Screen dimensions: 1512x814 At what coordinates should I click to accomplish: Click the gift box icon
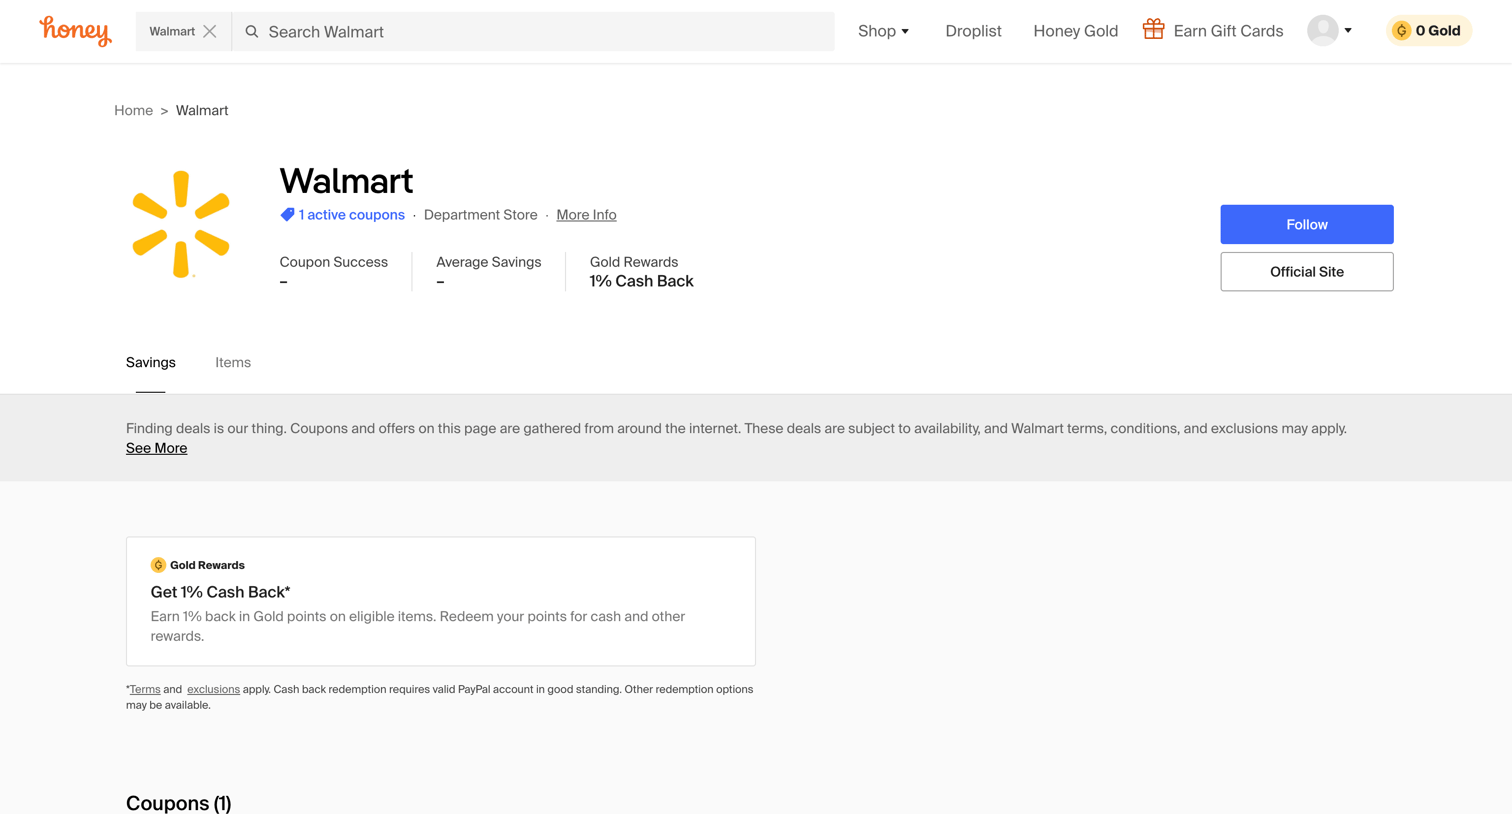tap(1154, 30)
